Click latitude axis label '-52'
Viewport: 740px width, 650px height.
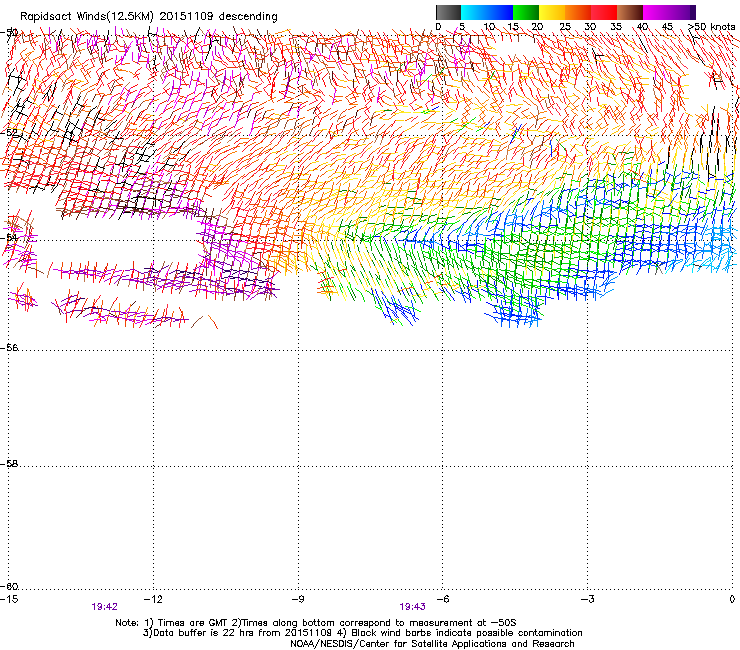click(x=10, y=133)
